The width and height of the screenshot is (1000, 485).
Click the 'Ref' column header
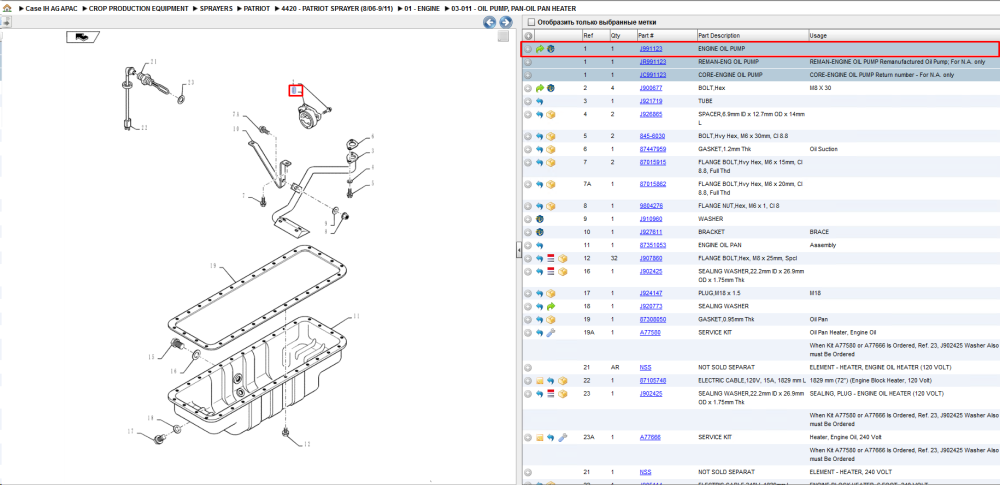[x=595, y=36]
